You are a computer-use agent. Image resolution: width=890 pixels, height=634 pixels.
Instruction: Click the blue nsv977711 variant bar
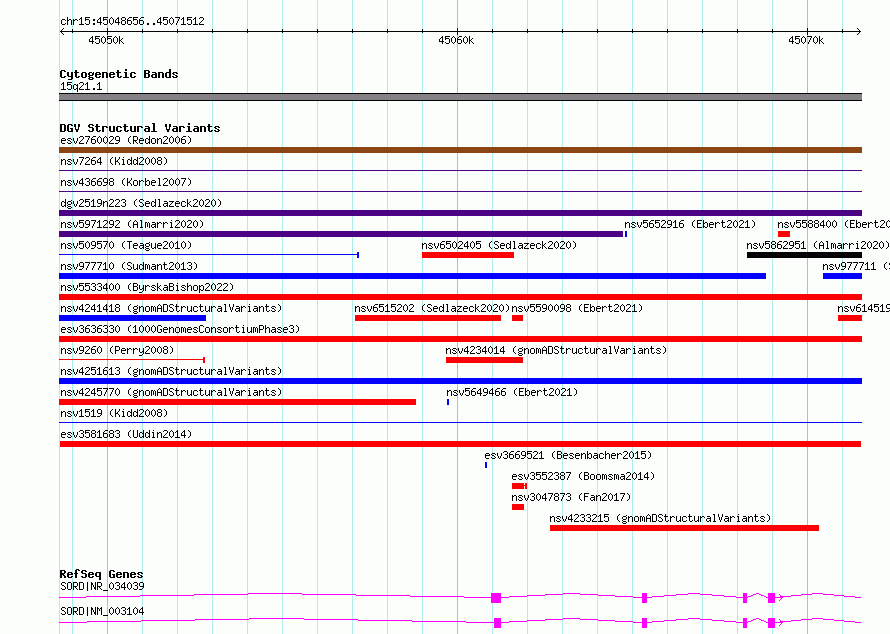[842, 276]
